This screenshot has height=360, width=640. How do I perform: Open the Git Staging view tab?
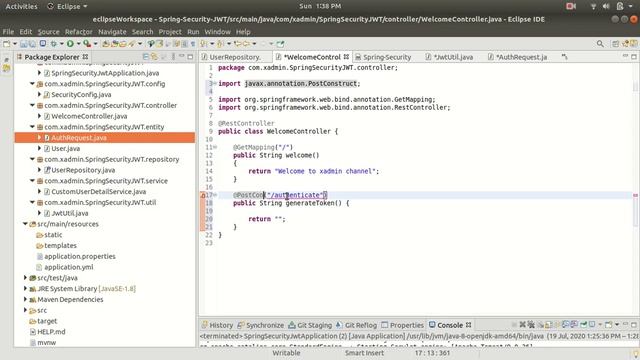point(310,325)
